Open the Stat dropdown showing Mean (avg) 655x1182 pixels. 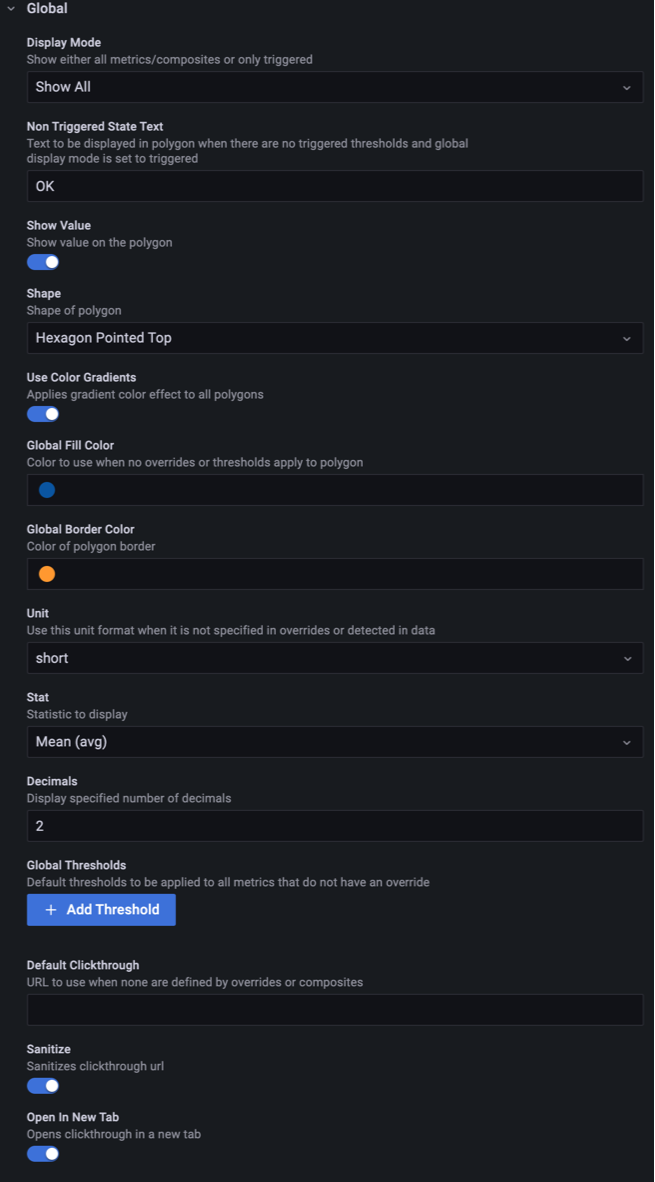334,742
